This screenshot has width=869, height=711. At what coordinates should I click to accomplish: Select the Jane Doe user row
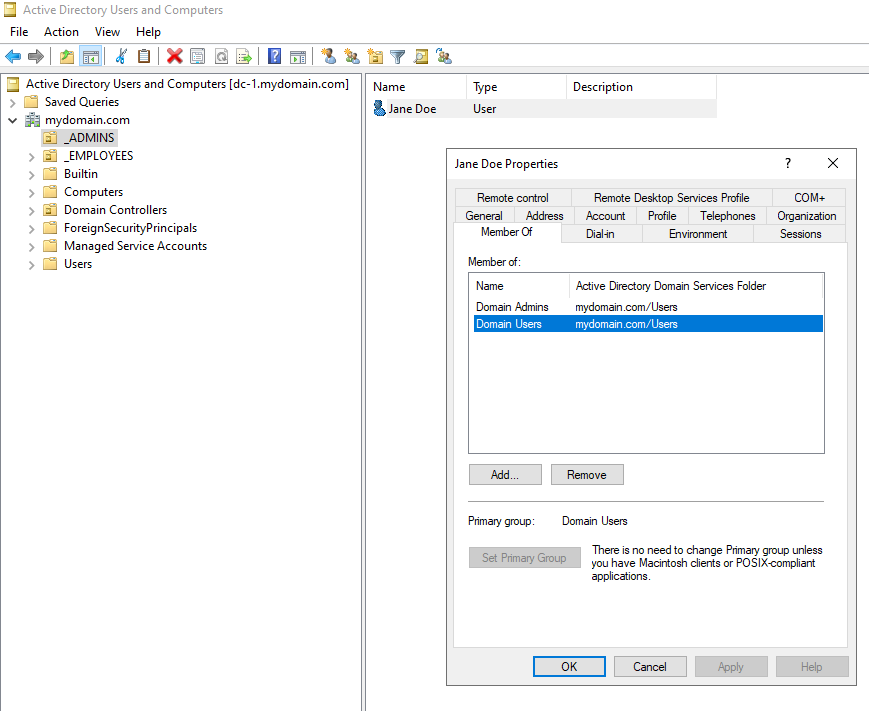point(543,109)
